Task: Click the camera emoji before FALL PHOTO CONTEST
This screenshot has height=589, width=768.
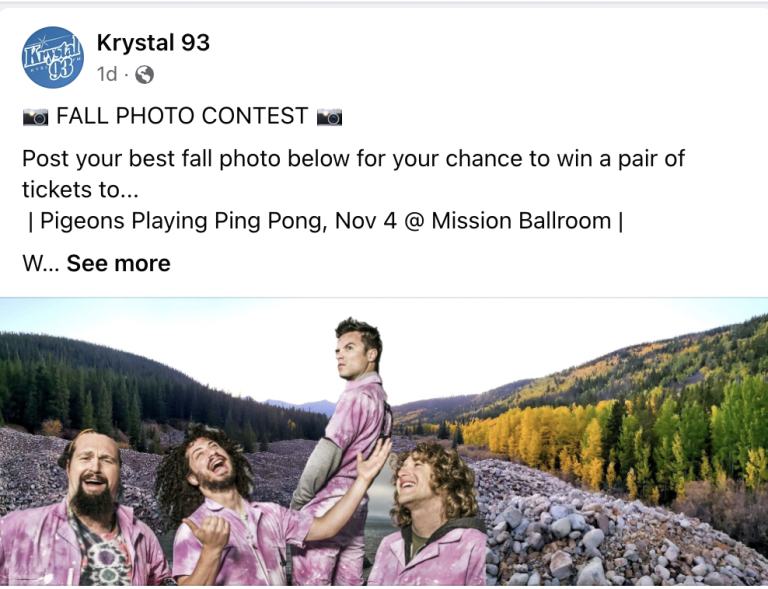Action: click(x=36, y=117)
